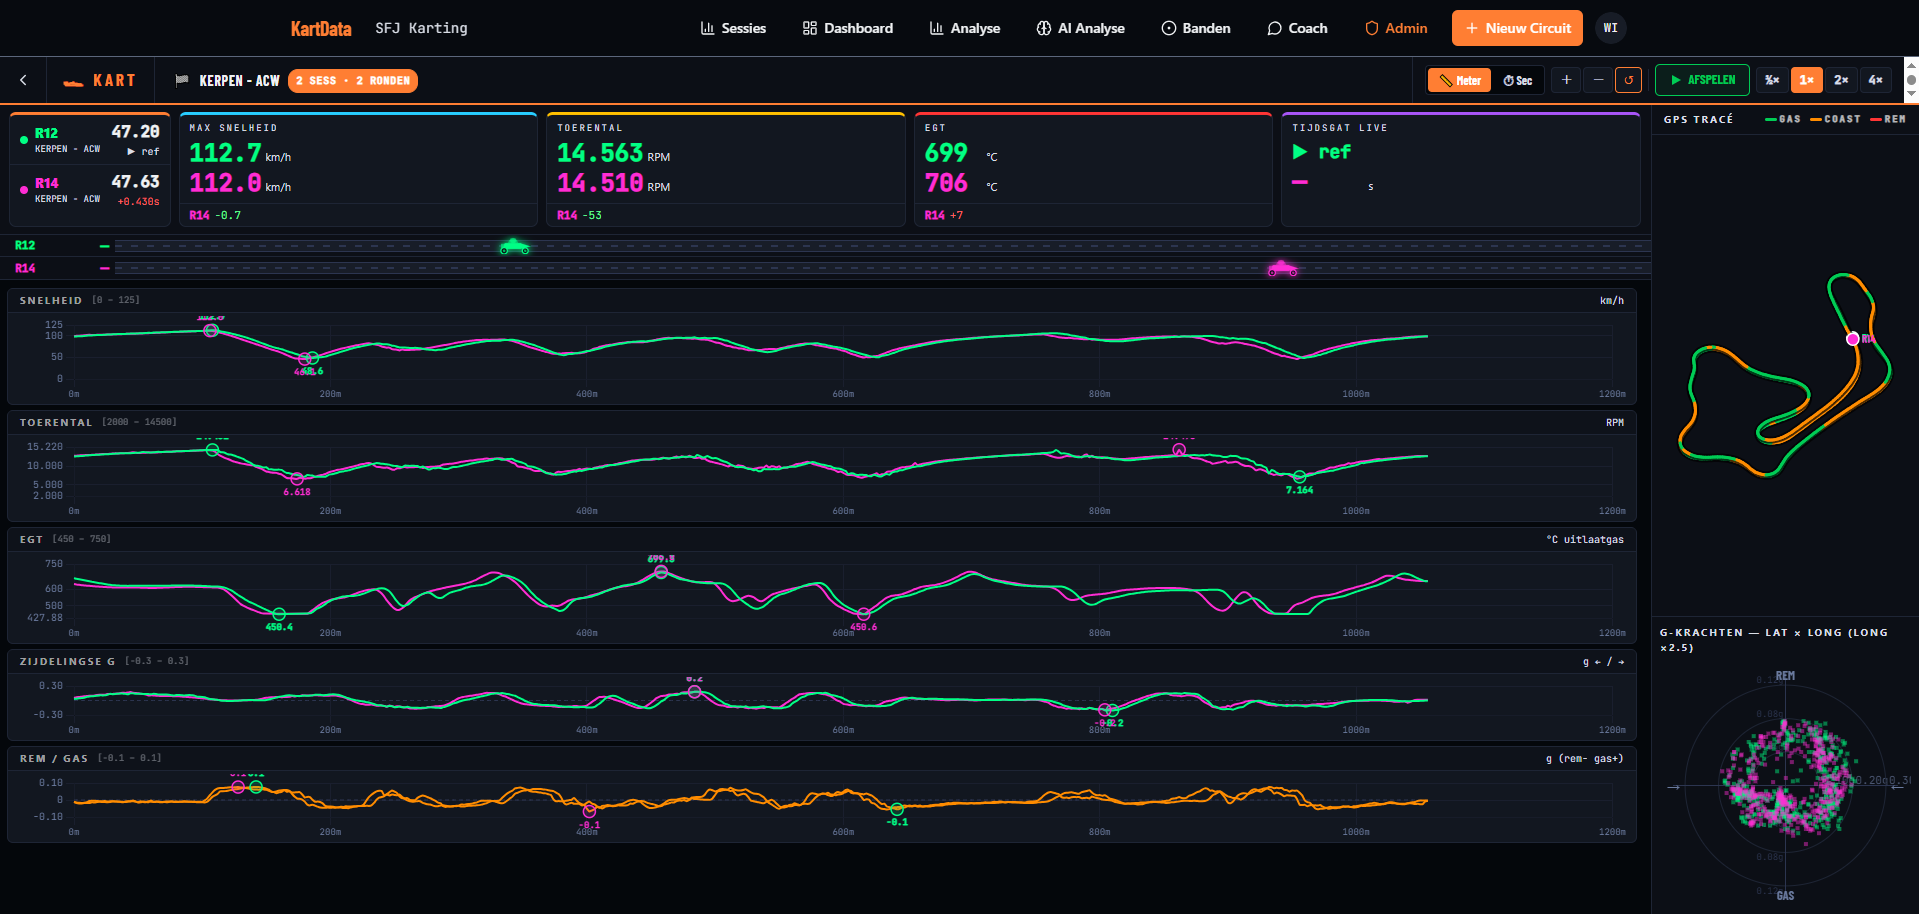This screenshot has height=914, width=1919.
Task: Click the ZIJDELINGSE G chart title
Action: [67, 661]
